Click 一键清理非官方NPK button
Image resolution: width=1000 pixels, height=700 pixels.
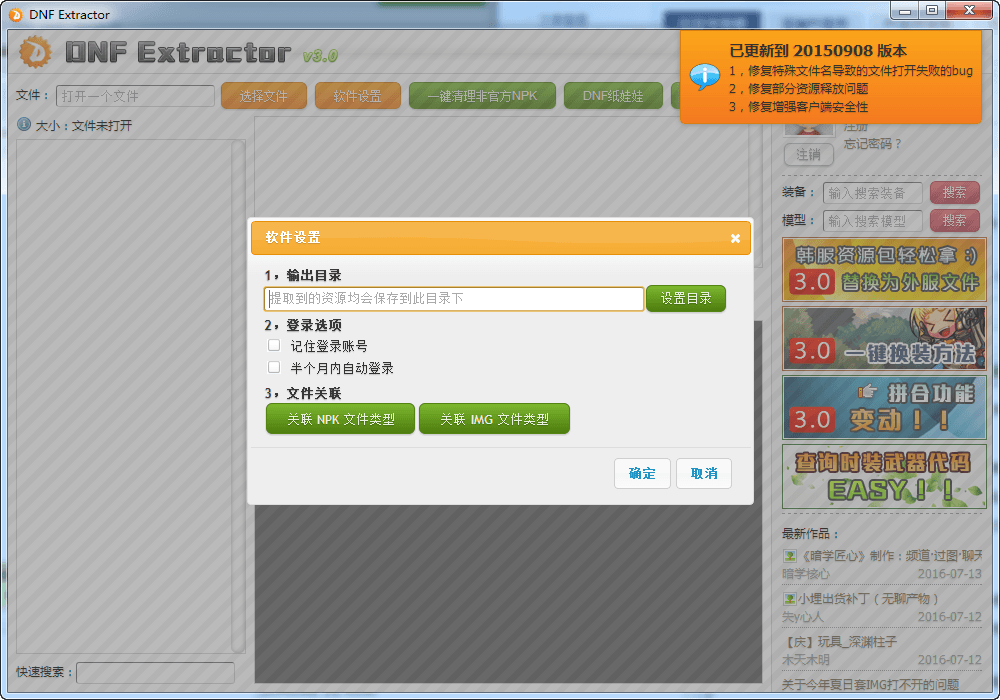point(482,96)
